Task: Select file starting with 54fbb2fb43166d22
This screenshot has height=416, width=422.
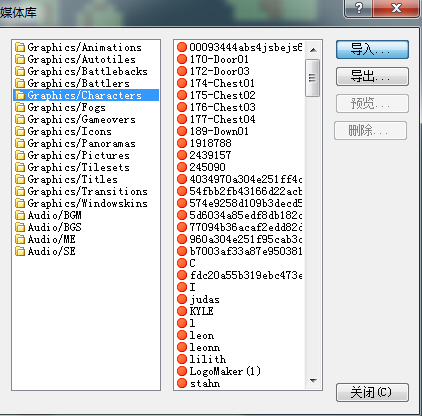Action: pos(246,191)
